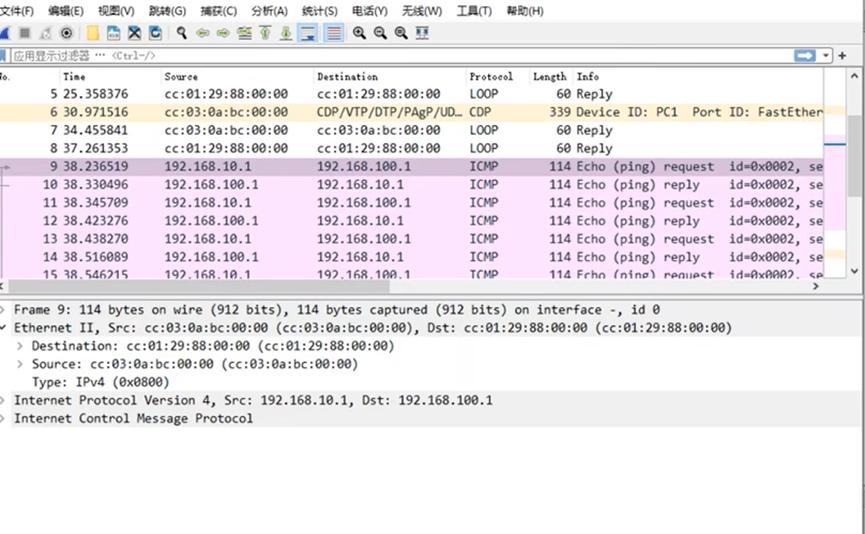
Task: Reset text zoom to normal size
Action: click(401, 33)
